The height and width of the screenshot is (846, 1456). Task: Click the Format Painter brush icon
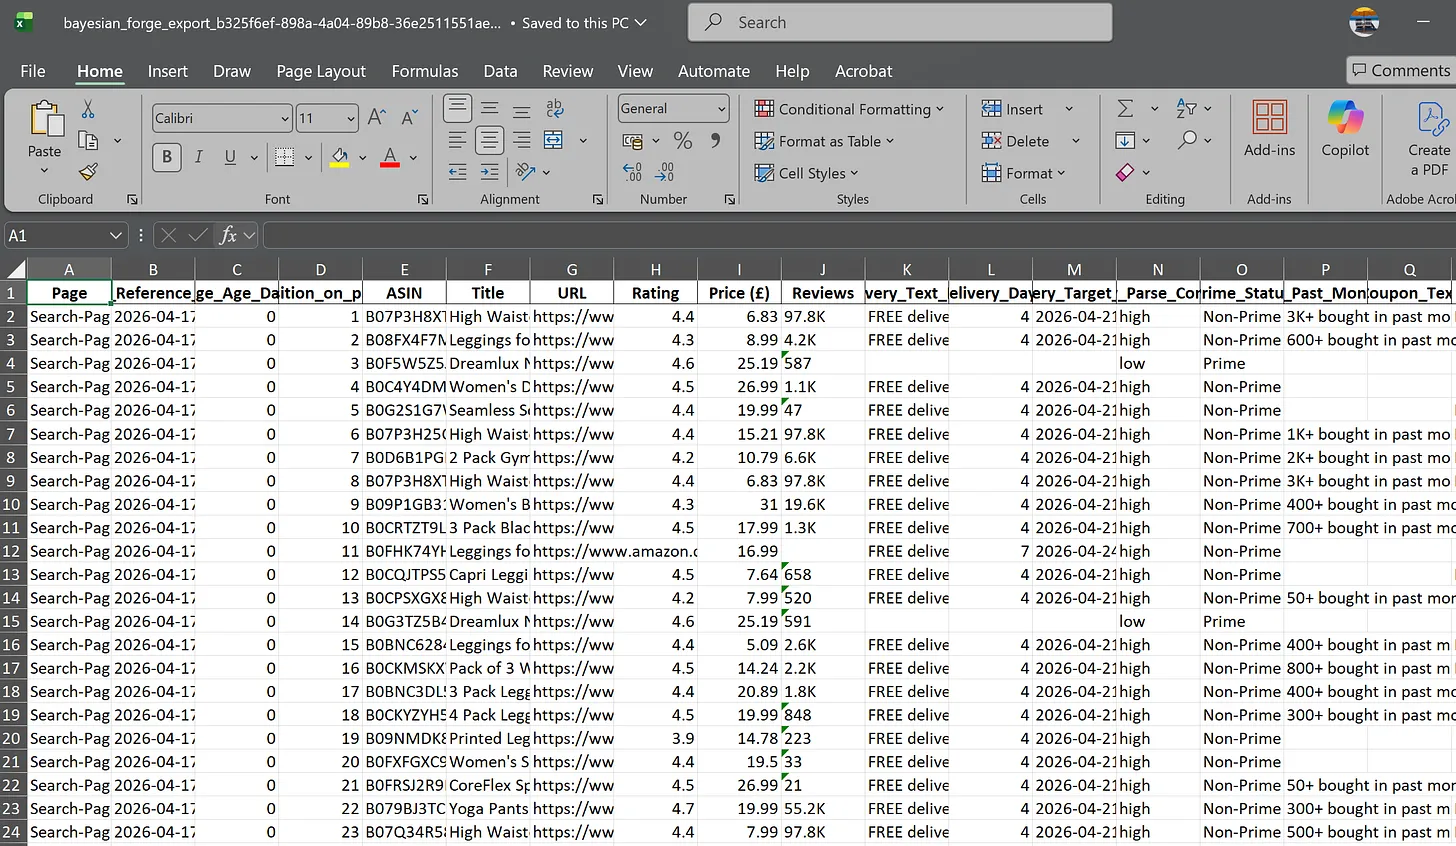(x=88, y=172)
